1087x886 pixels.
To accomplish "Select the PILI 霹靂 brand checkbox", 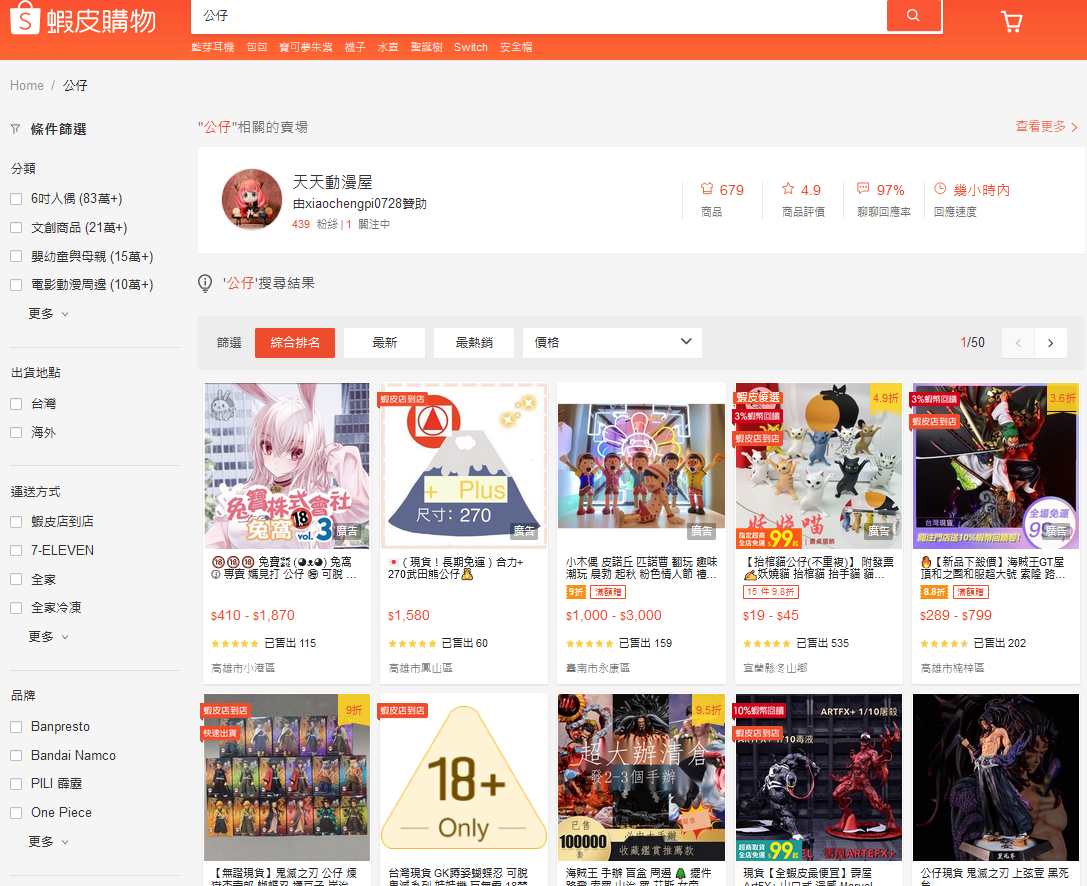I will coord(16,784).
